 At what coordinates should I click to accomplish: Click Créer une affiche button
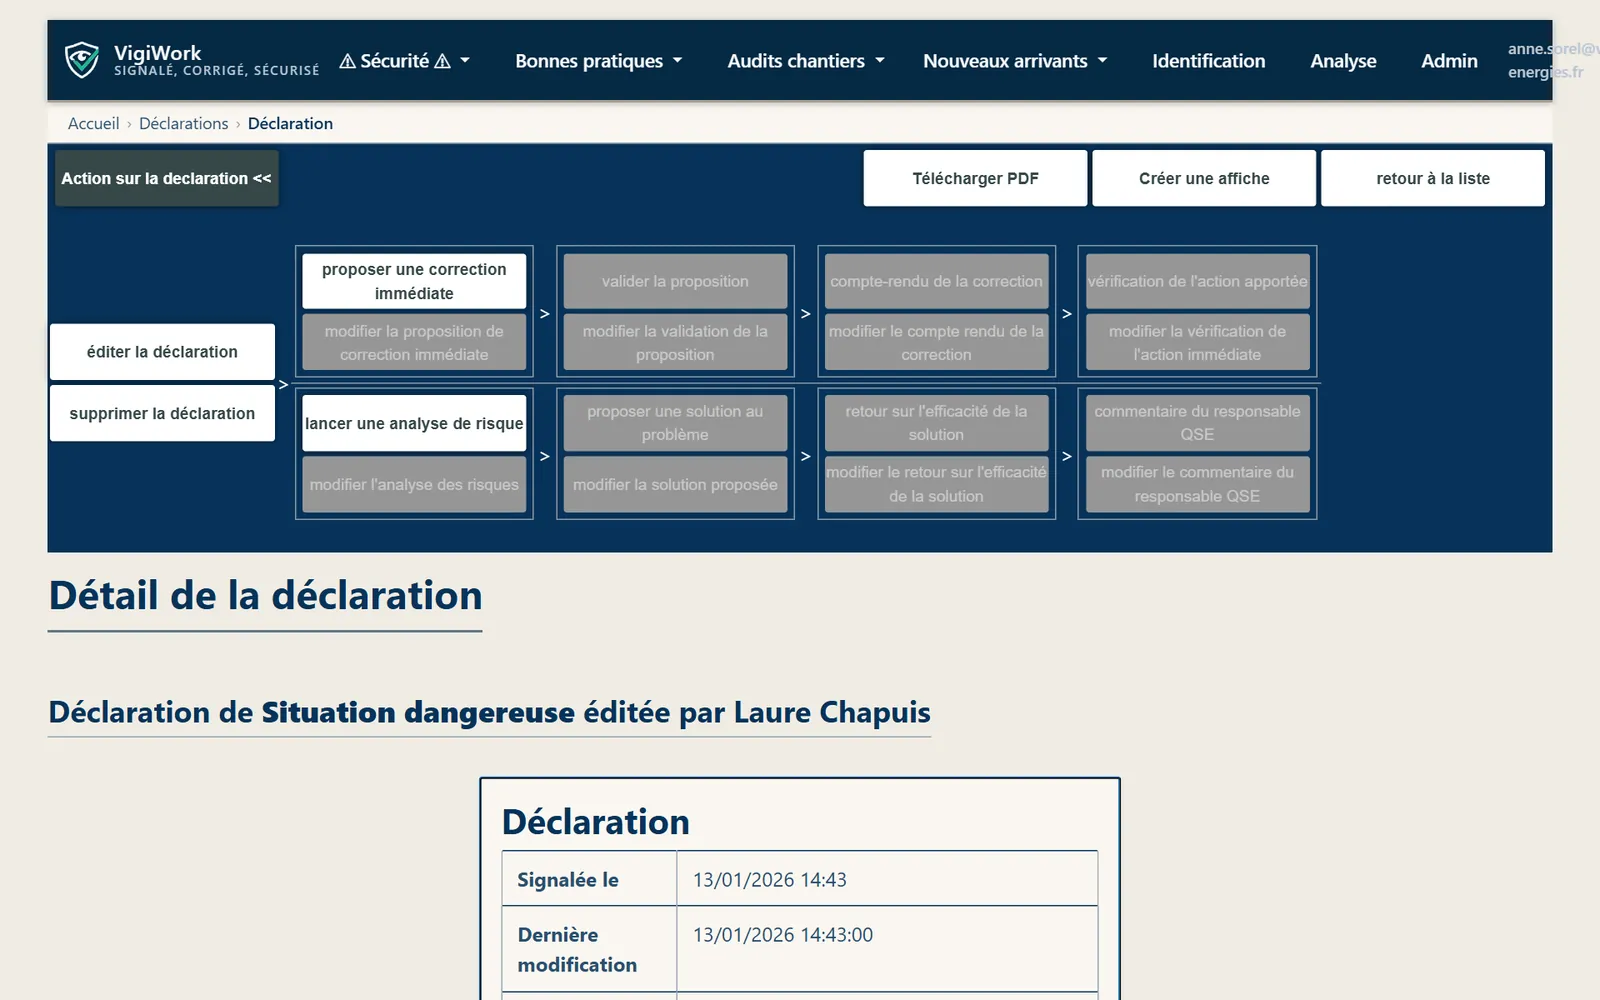pyautogui.click(x=1204, y=178)
